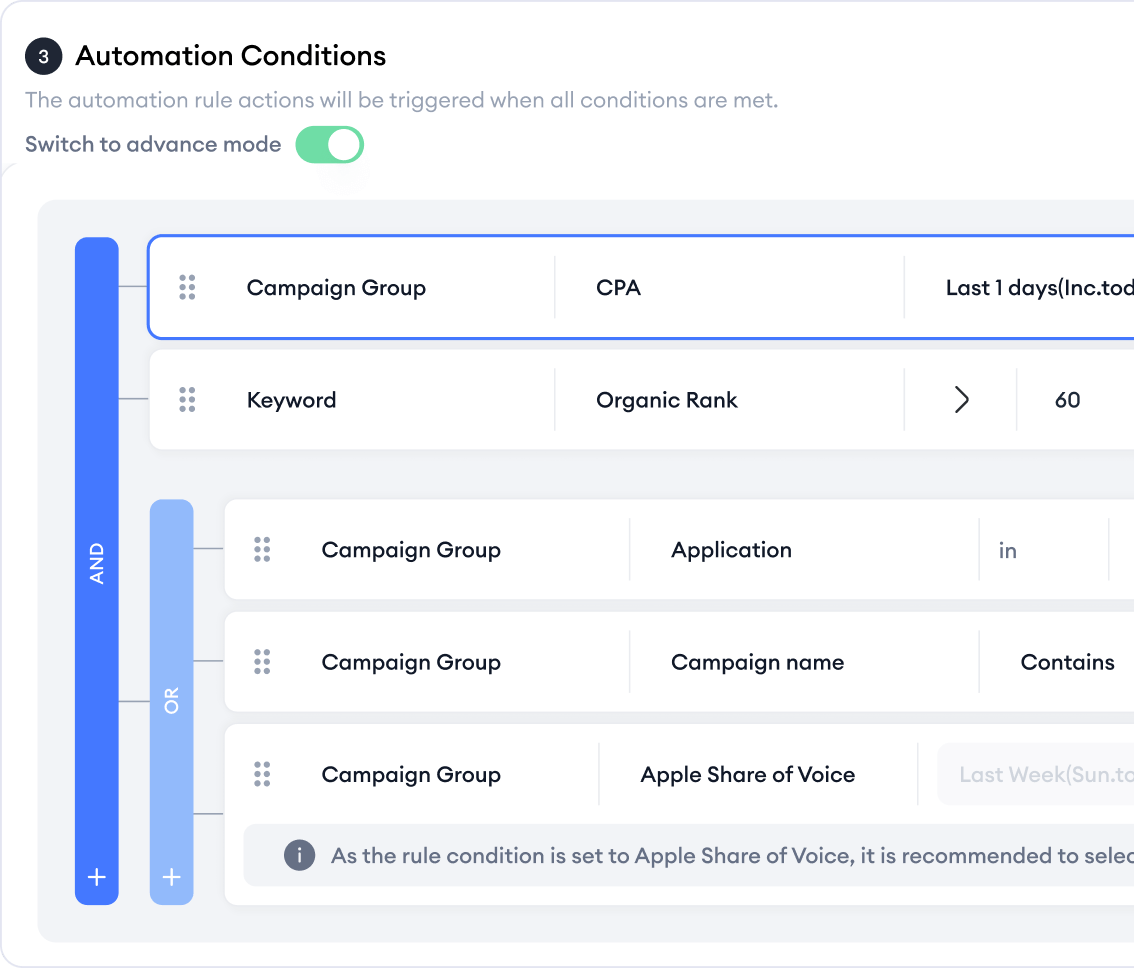This screenshot has height=968, width=1134.
Task: Toggle the Switch to advance mode switch
Action: [329, 145]
